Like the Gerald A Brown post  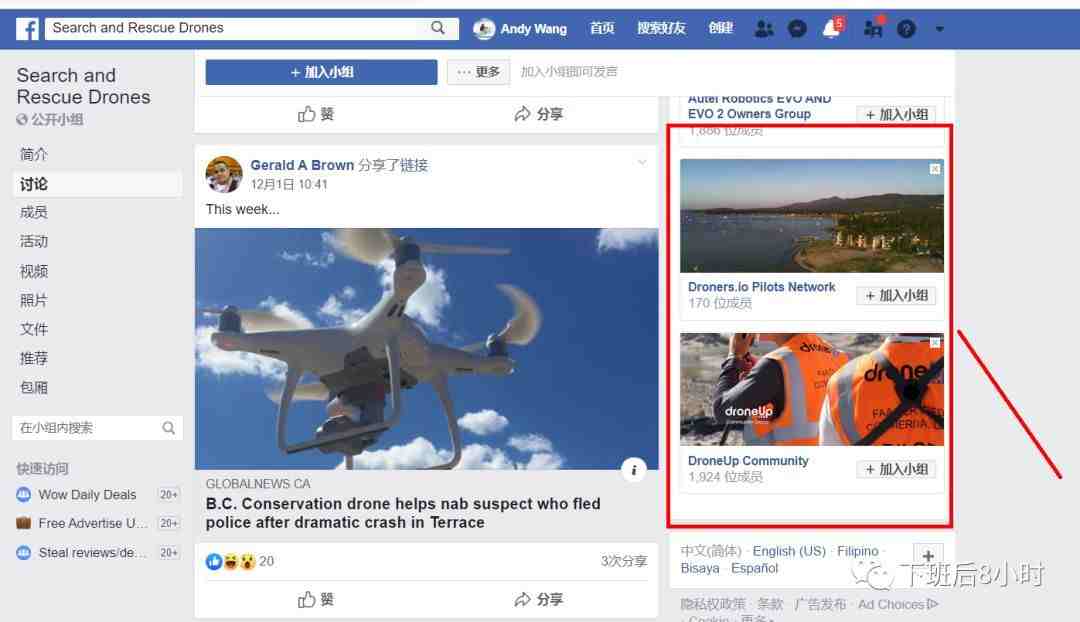[315, 599]
